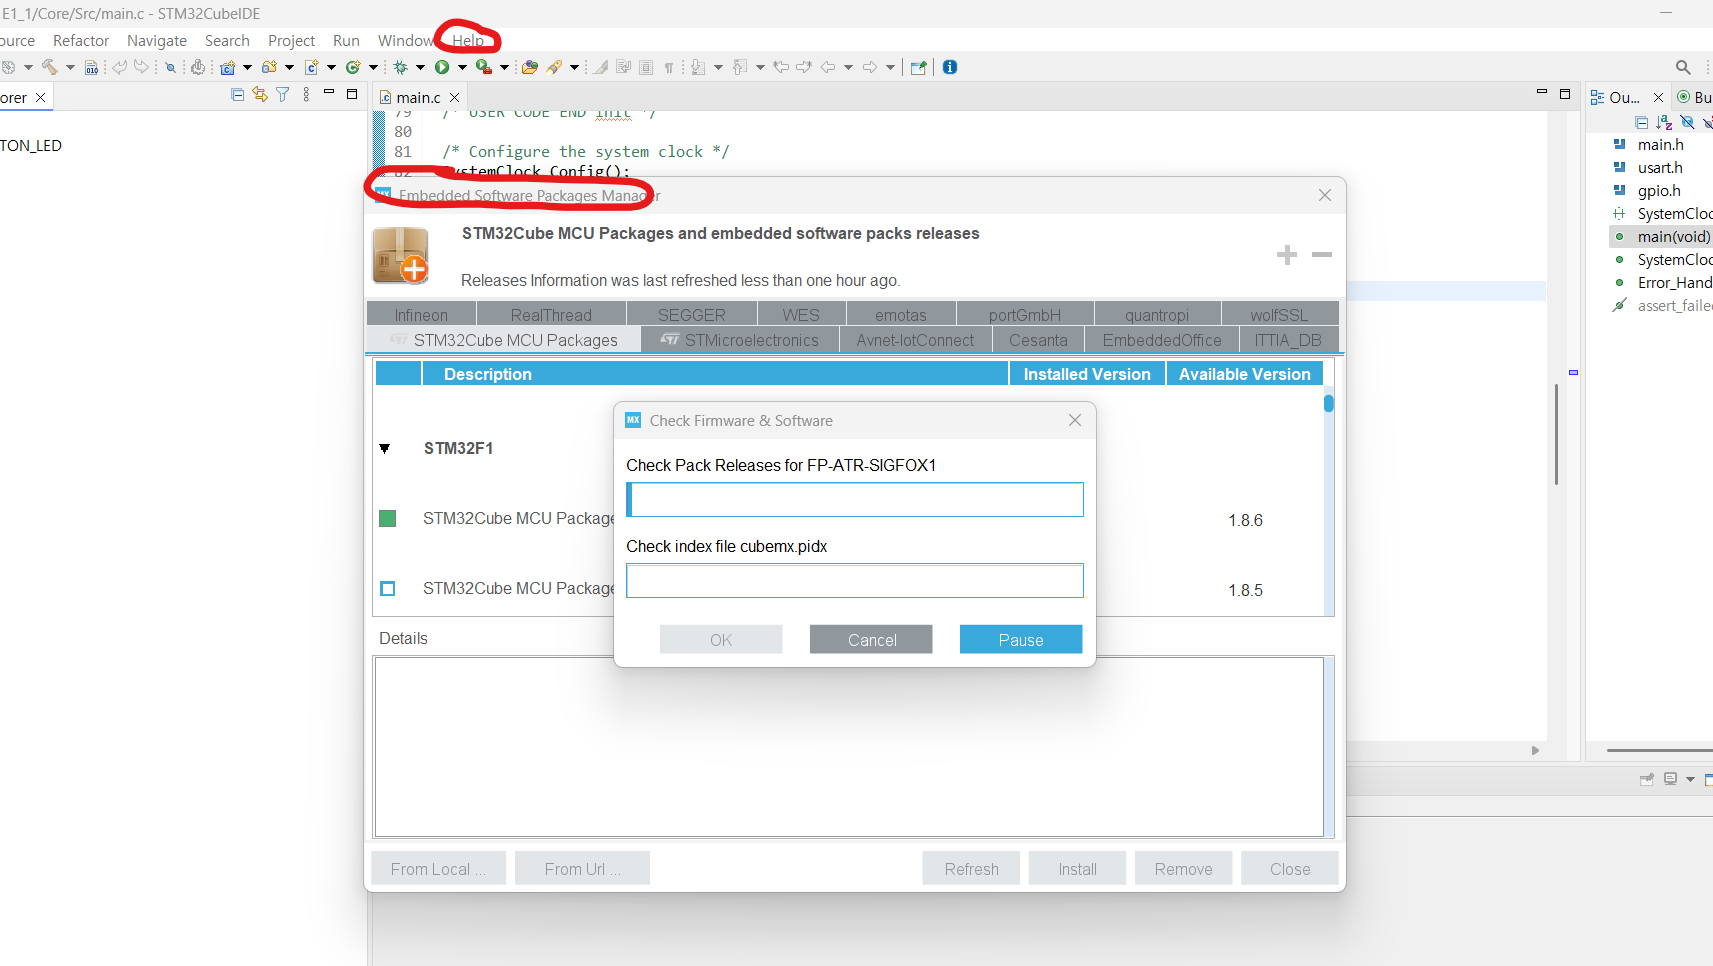Viewport: 1713px width, 966px height.
Task: Open the Refactor menu
Action: [x=81, y=41]
